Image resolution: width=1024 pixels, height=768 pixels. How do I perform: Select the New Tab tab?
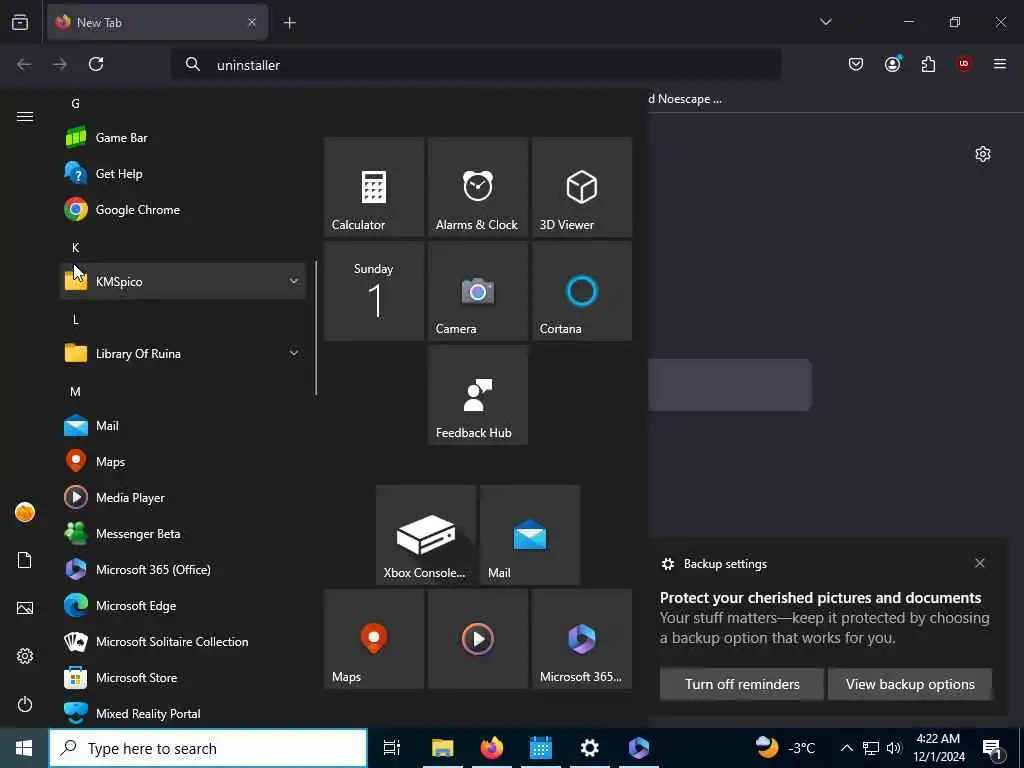(x=157, y=22)
